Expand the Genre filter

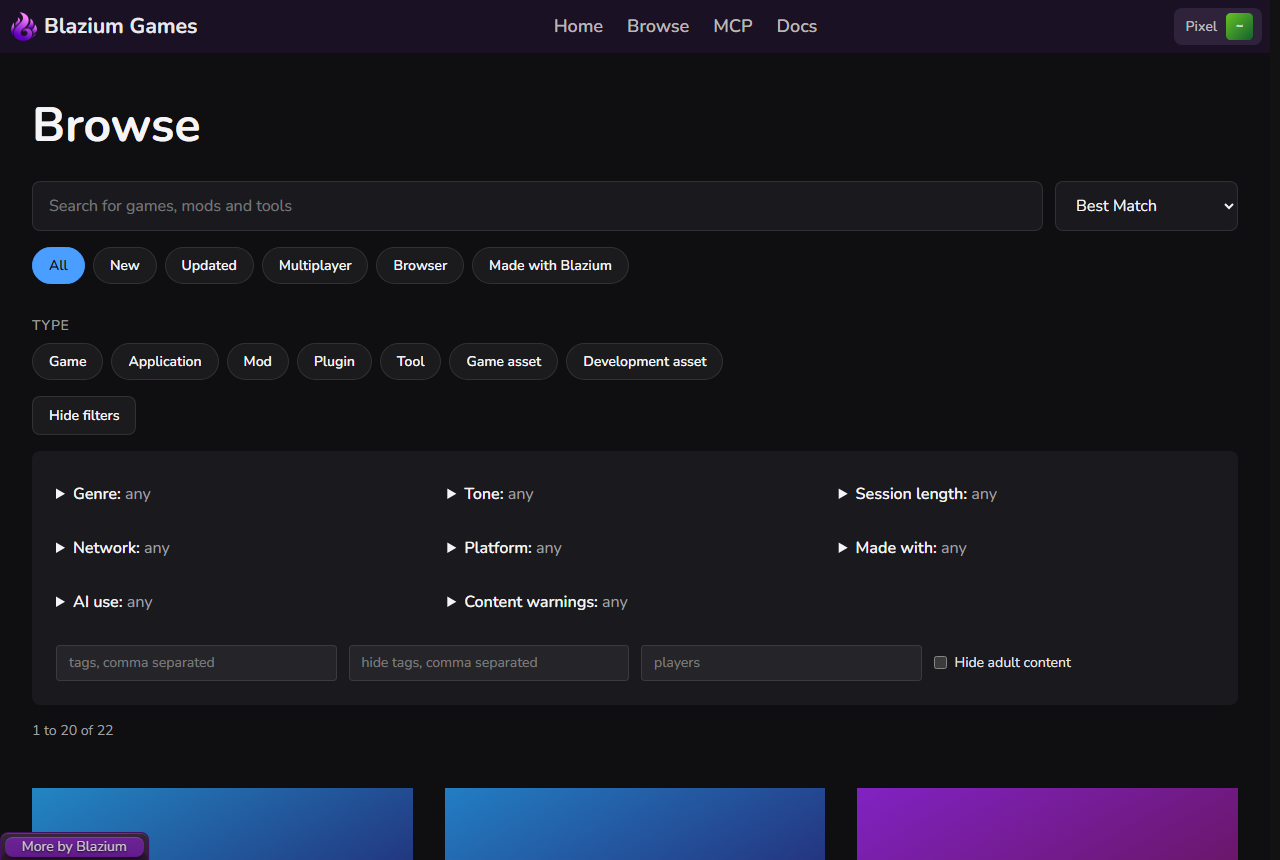[x=103, y=494]
